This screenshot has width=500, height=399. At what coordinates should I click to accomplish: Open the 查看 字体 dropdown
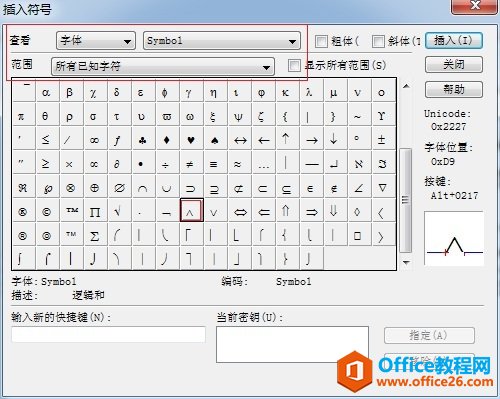pos(96,41)
